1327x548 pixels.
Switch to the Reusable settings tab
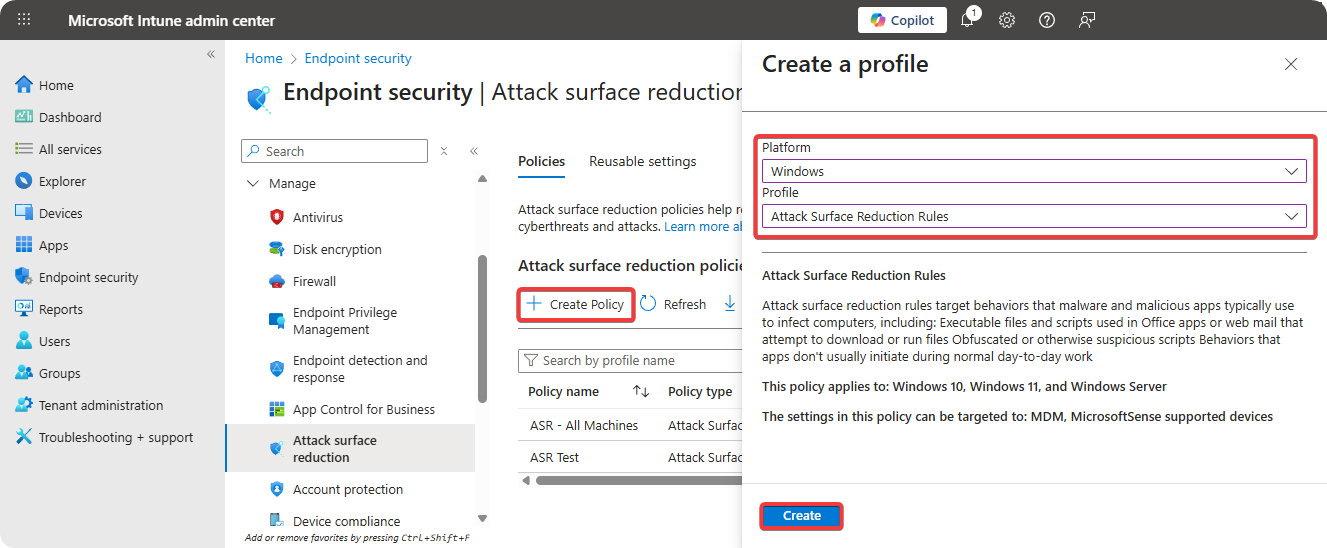coord(642,161)
